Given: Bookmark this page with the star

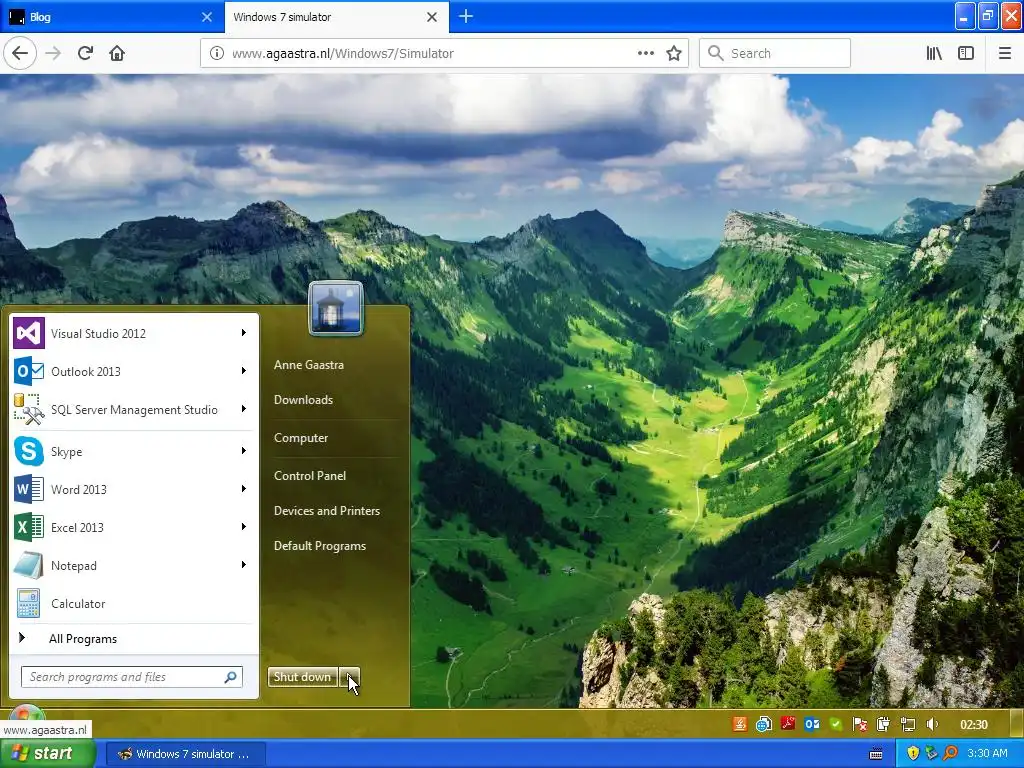Looking at the screenshot, I should click(x=674, y=53).
